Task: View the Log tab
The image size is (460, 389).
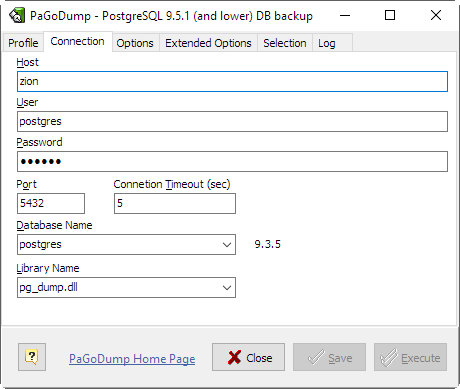Action: [327, 43]
